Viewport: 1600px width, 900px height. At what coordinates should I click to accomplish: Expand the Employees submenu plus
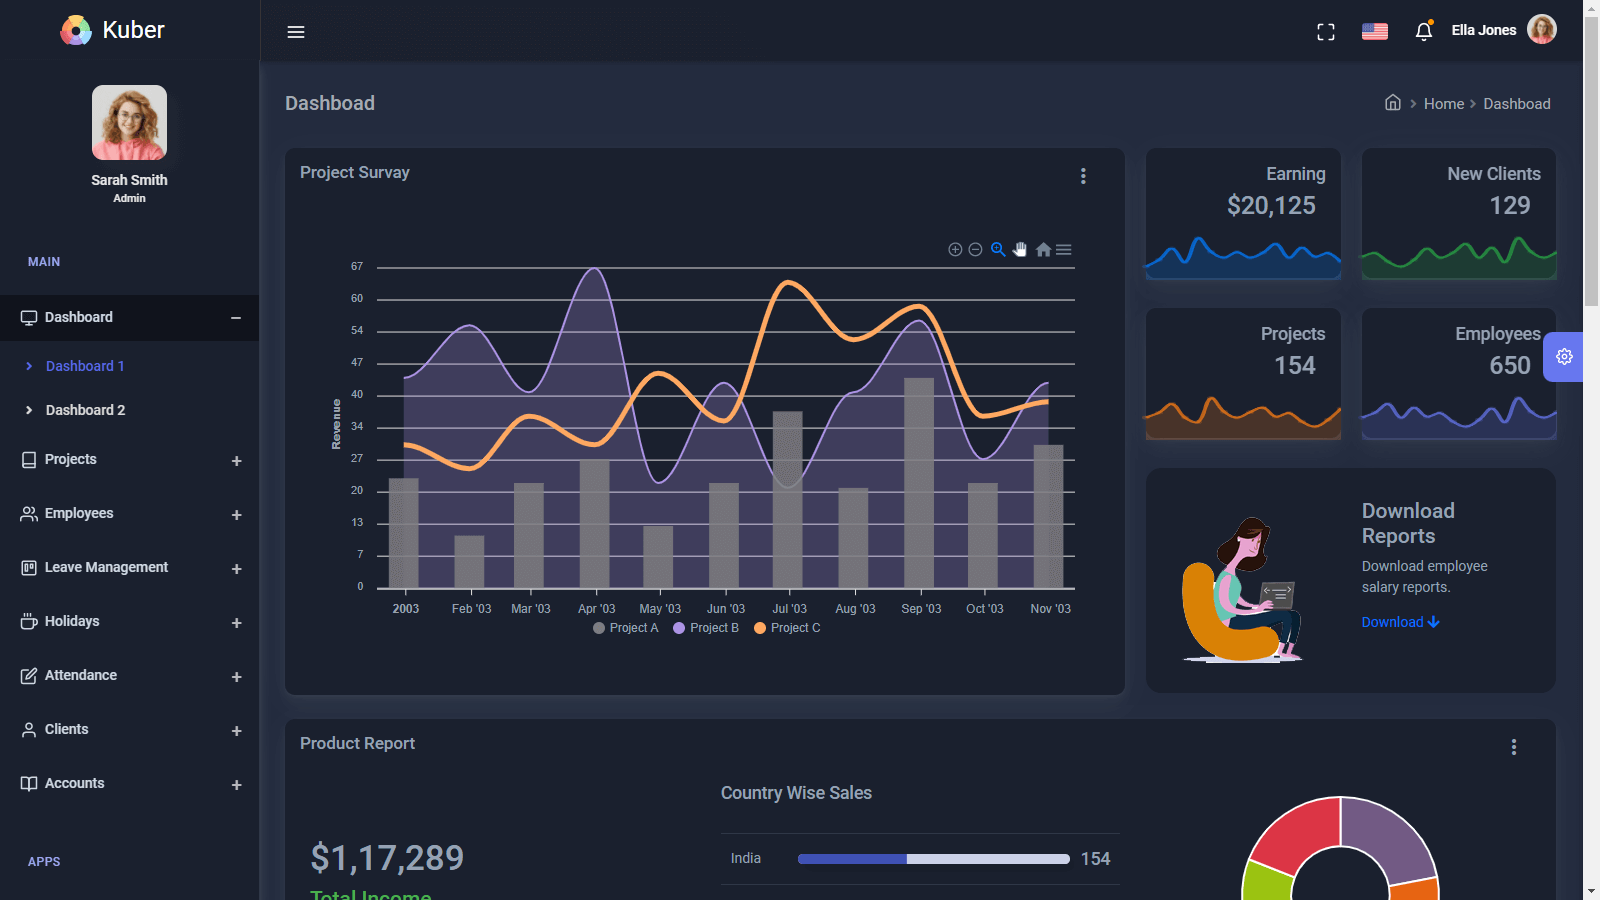coord(237,515)
